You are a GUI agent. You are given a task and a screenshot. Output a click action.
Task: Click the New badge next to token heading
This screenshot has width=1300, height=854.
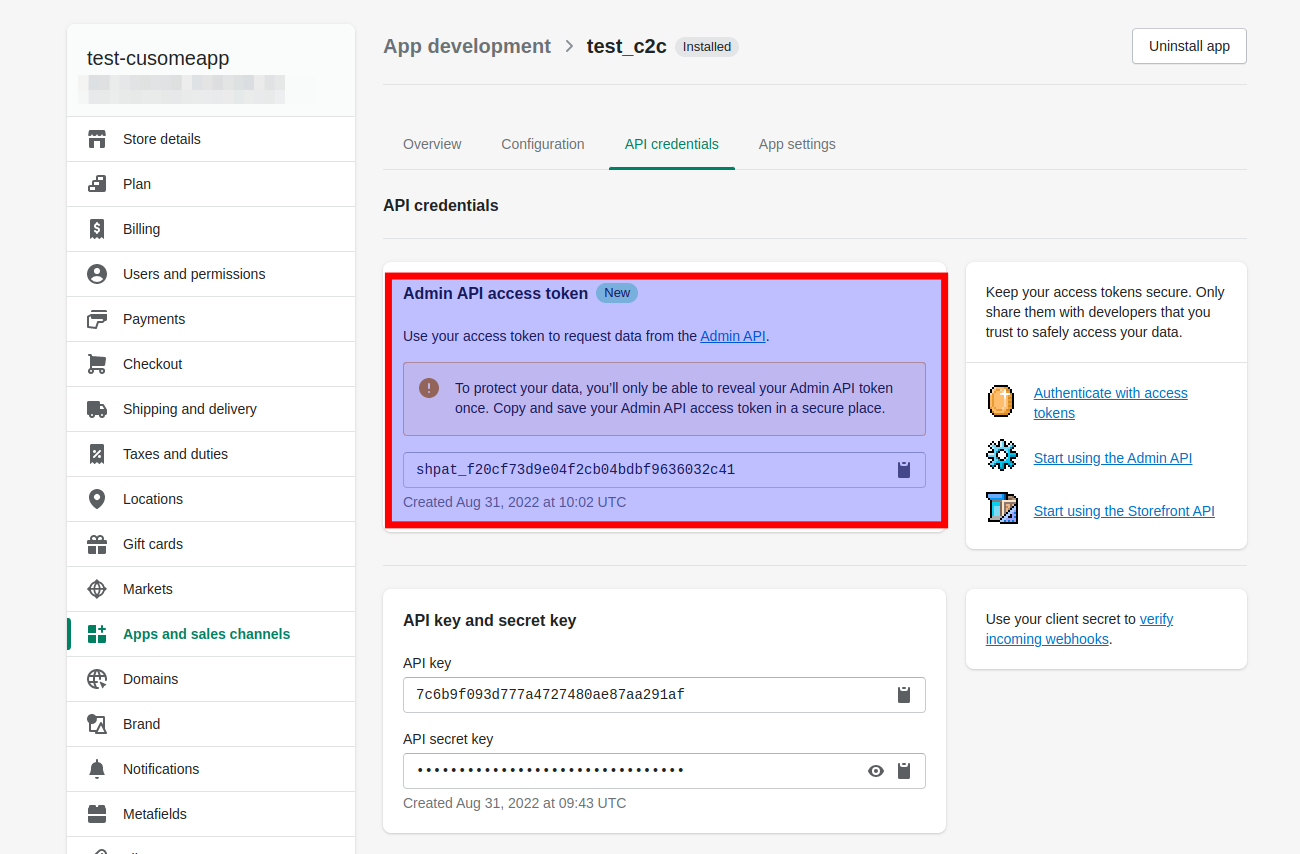click(x=617, y=293)
